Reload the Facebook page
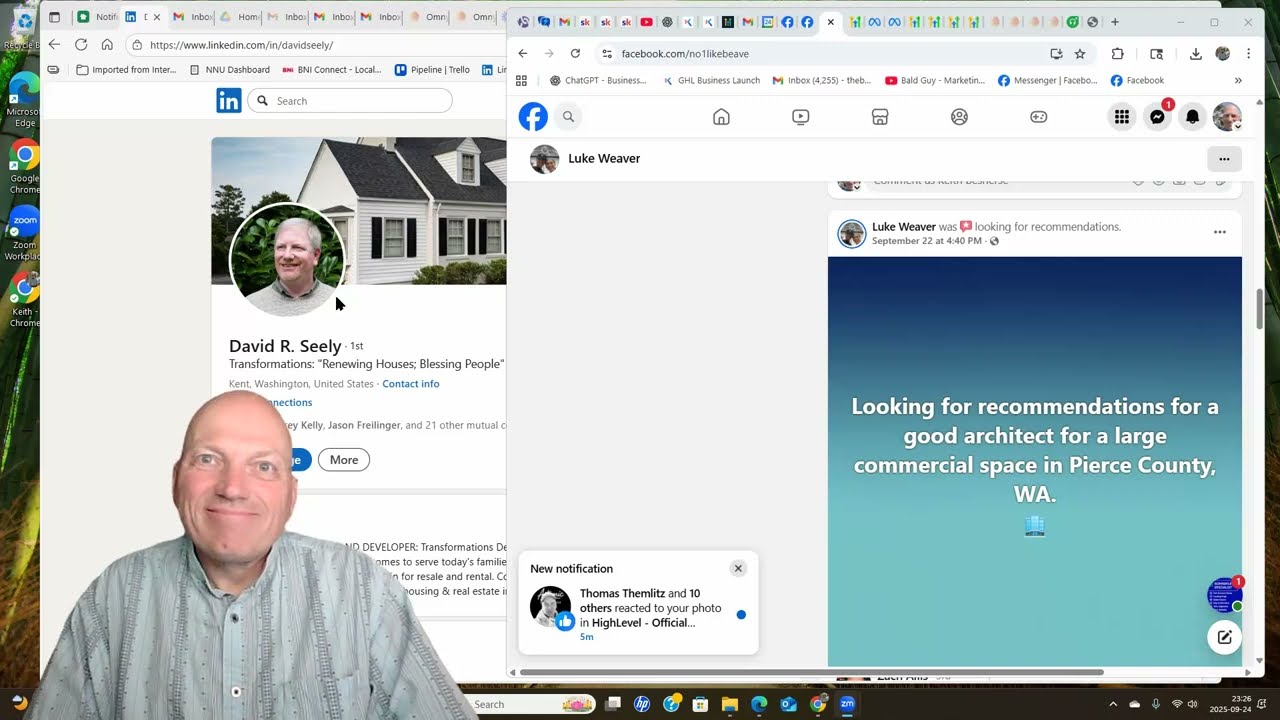Screen dimensions: 1280x720 click(575, 54)
